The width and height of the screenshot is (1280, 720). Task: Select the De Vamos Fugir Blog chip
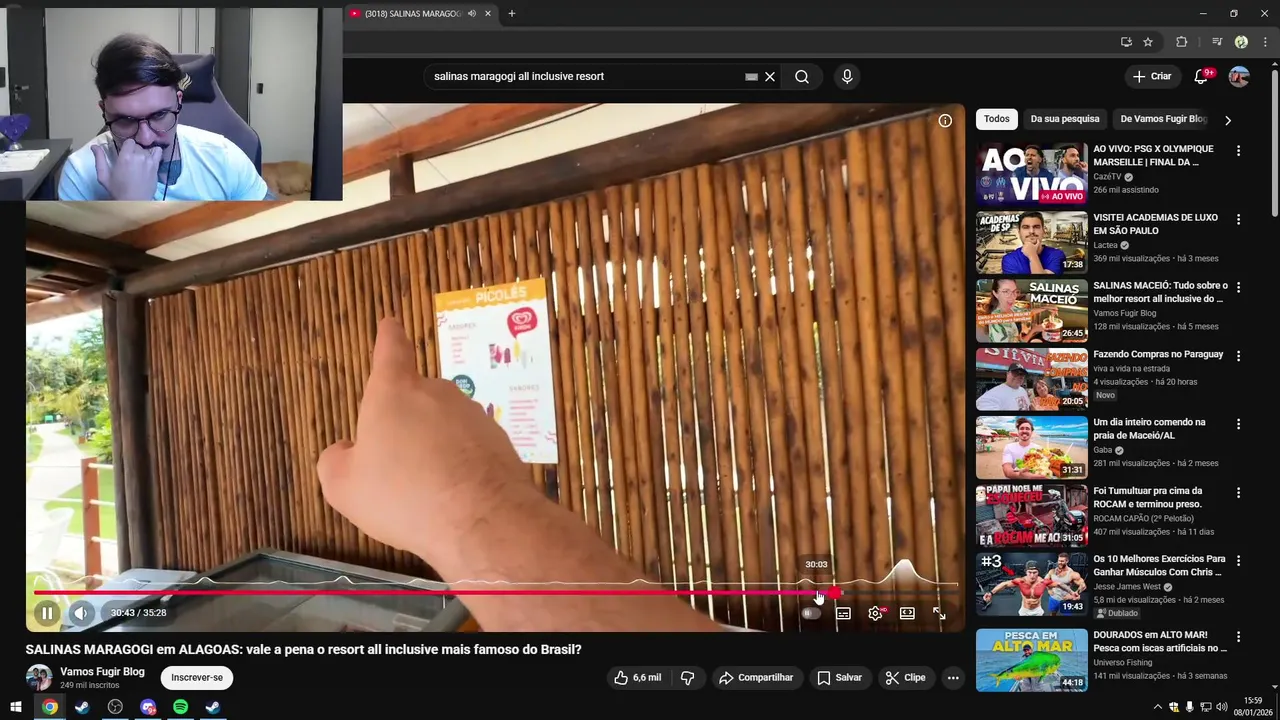[x=1163, y=119]
